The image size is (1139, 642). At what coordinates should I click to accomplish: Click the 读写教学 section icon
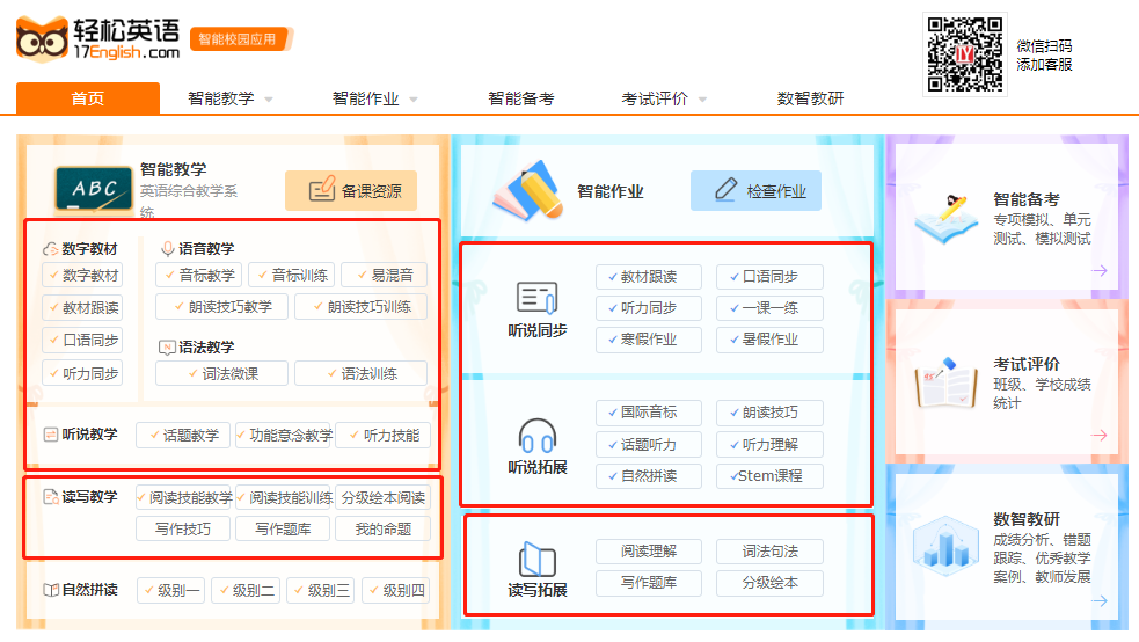(51, 497)
